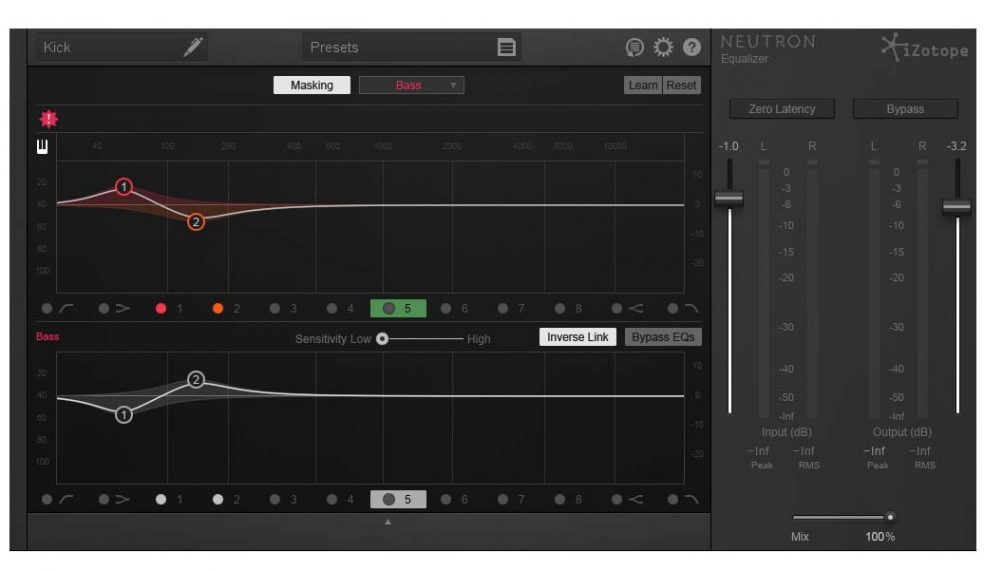Collapse the panel with the bottom arrow
This screenshot has height=572, width=984.
[388, 522]
